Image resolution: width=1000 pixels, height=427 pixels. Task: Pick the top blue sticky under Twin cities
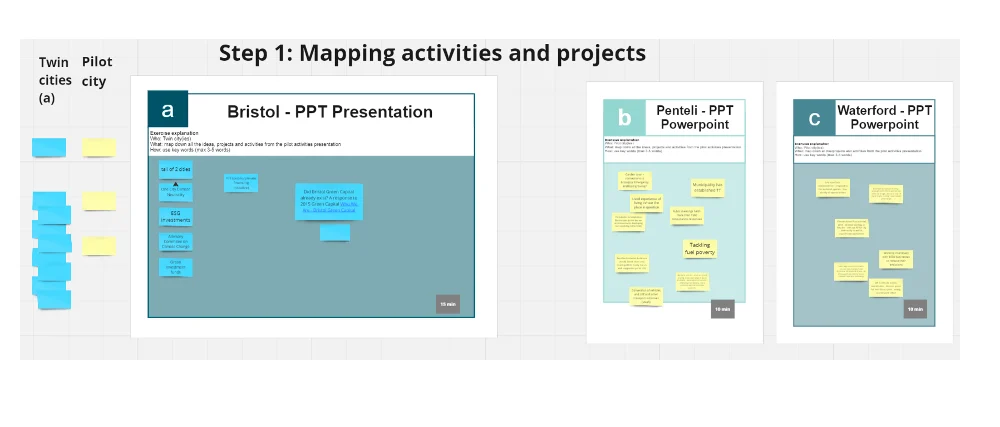(49, 148)
